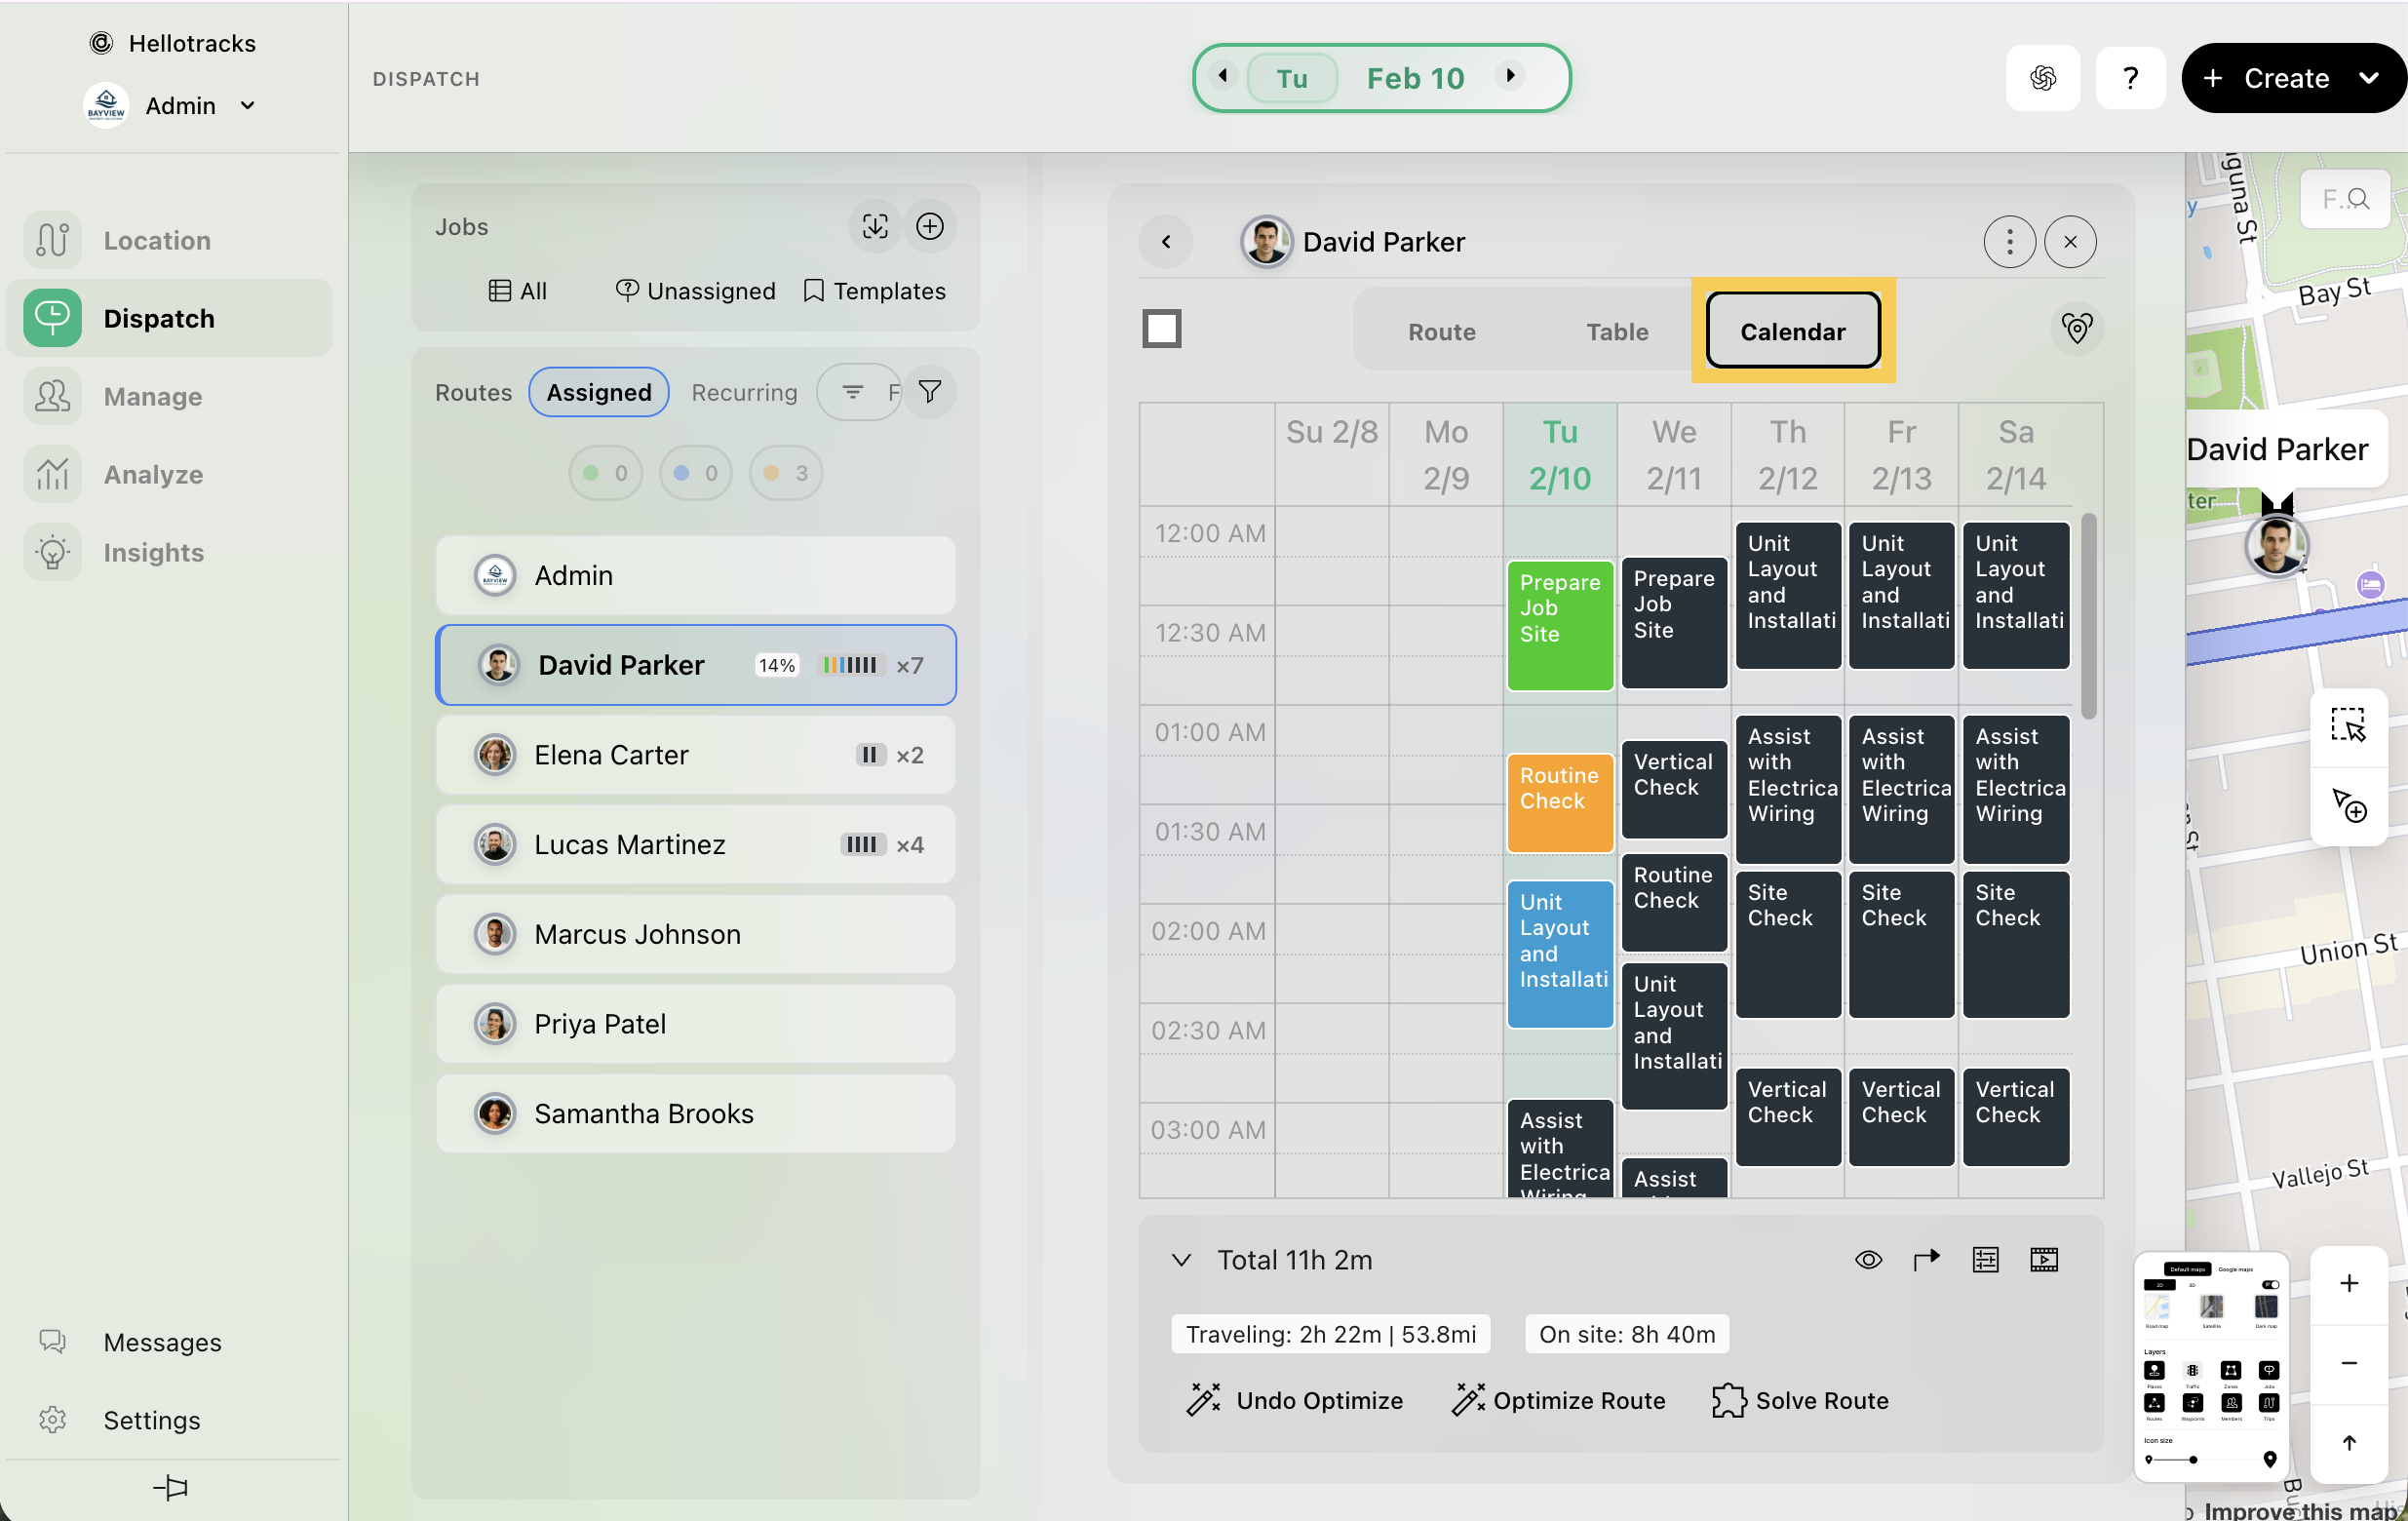This screenshot has width=2408, height=1521.
Task: Click the add job plus icon
Action: pos(929,227)
